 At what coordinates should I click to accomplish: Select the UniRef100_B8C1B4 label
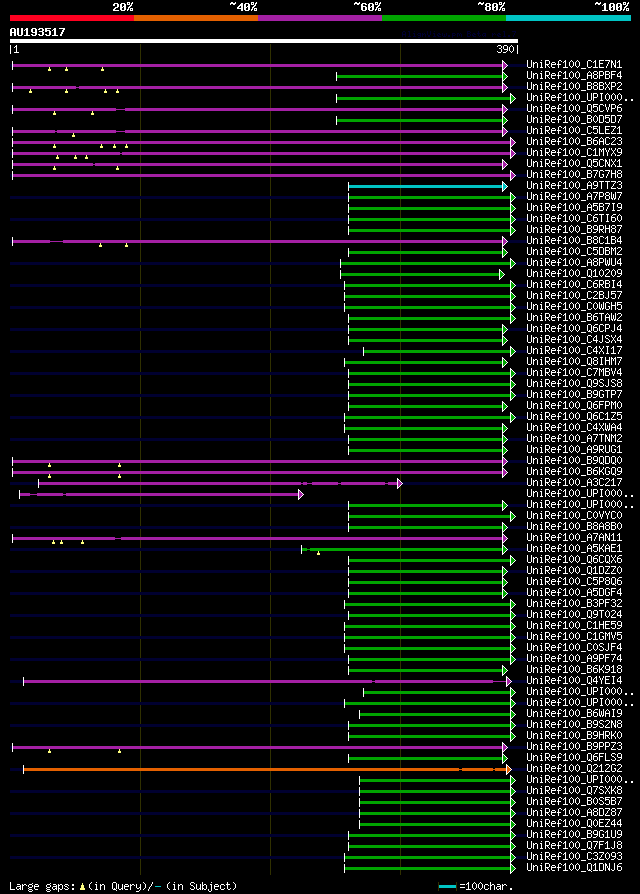coord(574,241)
